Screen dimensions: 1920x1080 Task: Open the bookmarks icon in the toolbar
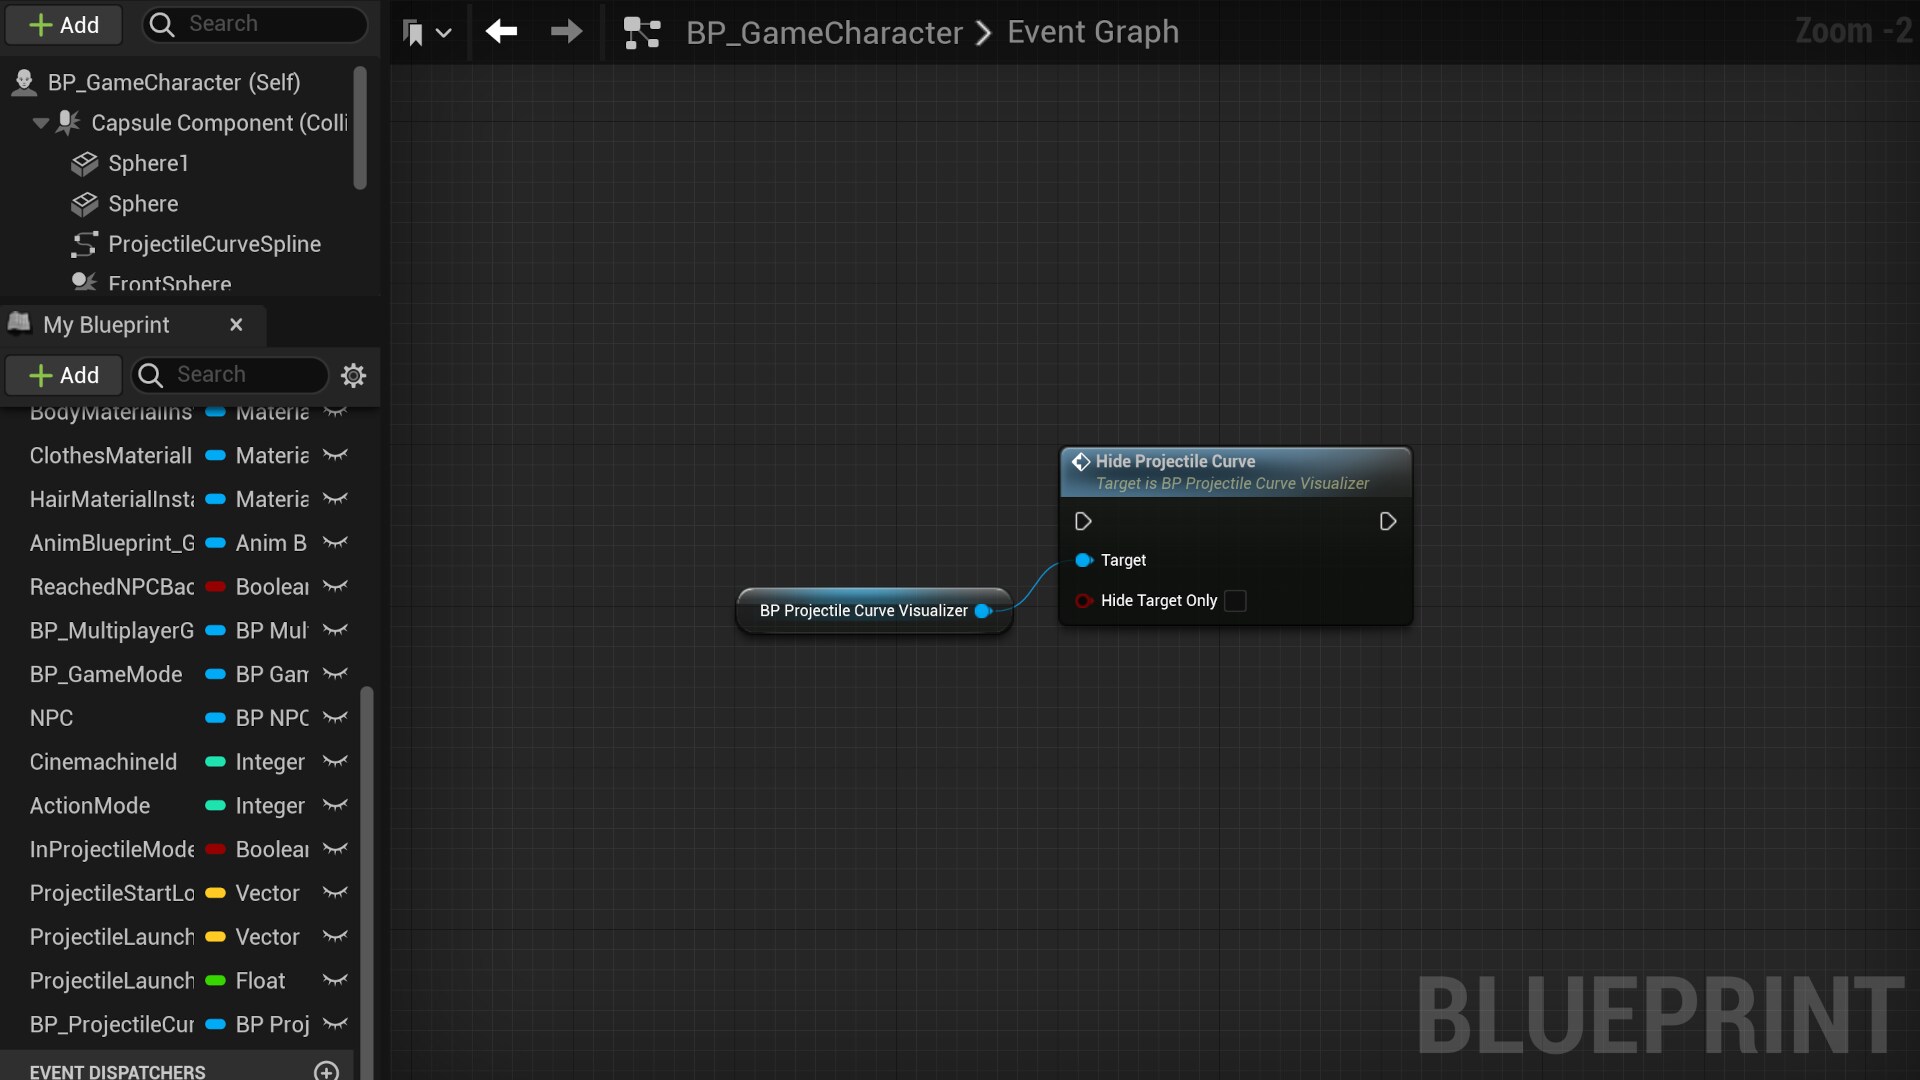(412, 31)
